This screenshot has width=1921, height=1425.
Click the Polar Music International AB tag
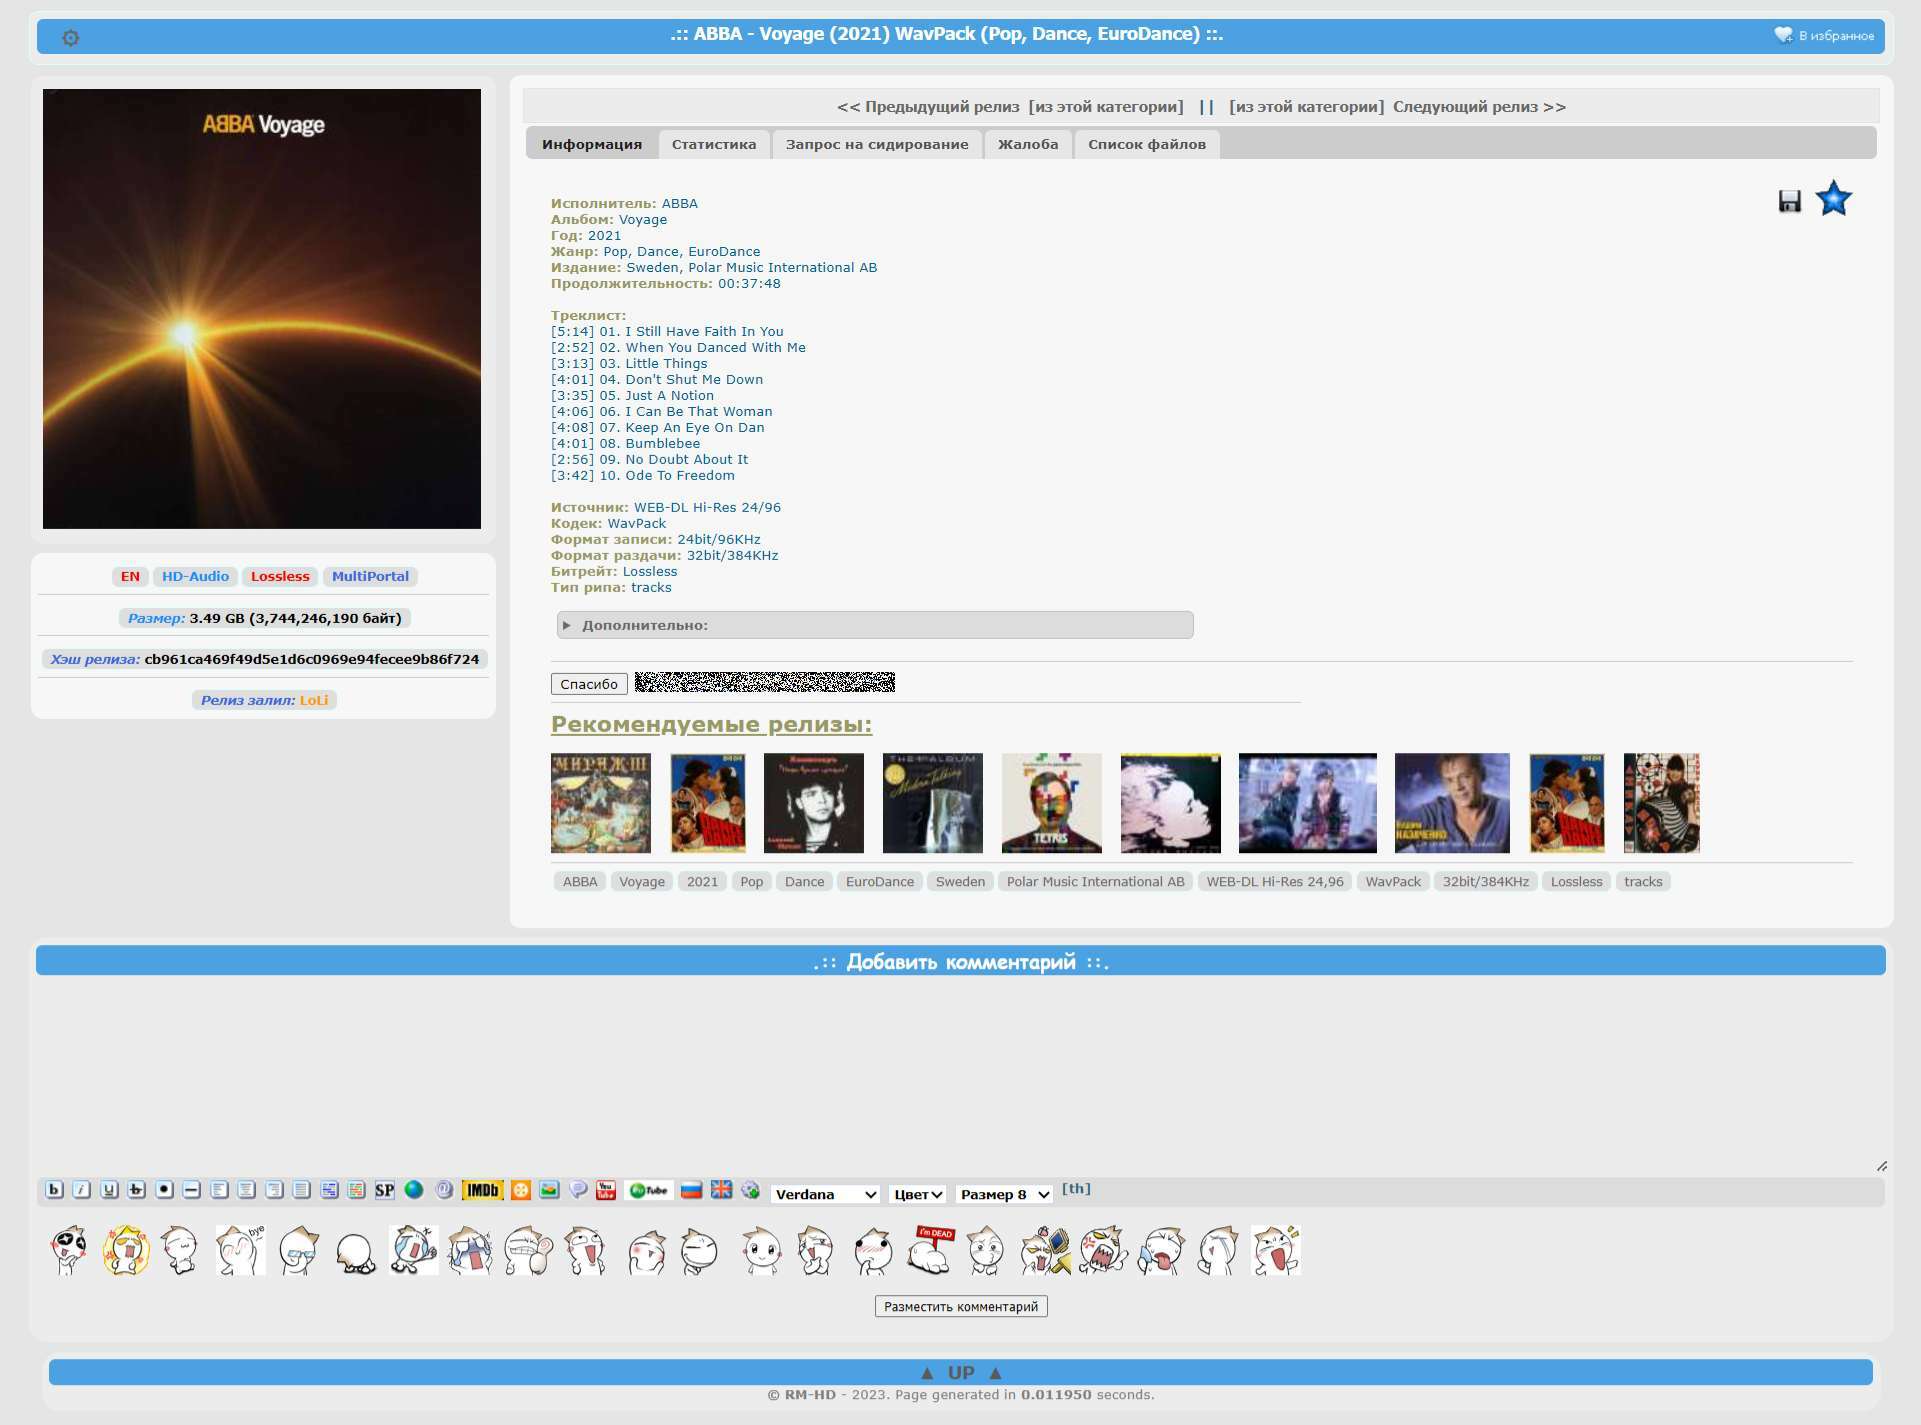pyautogui.click(x=1095, y=881)
